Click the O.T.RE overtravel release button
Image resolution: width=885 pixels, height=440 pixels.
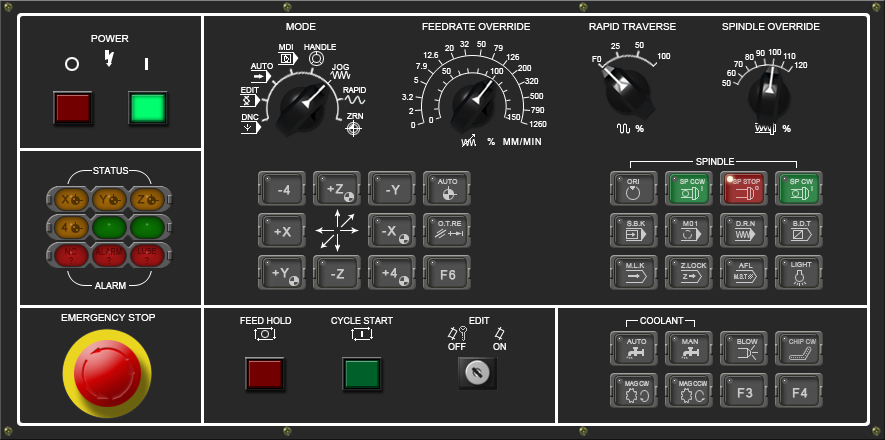coord(447,229)
